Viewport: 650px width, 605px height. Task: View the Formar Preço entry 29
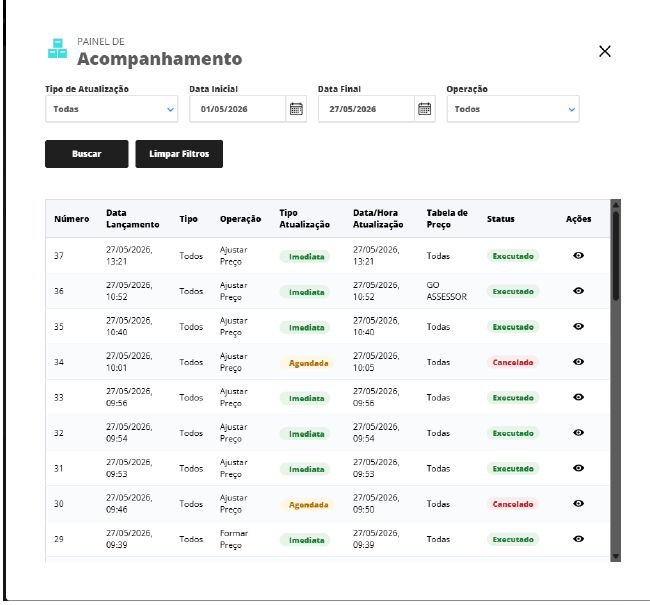coord(578,539)
